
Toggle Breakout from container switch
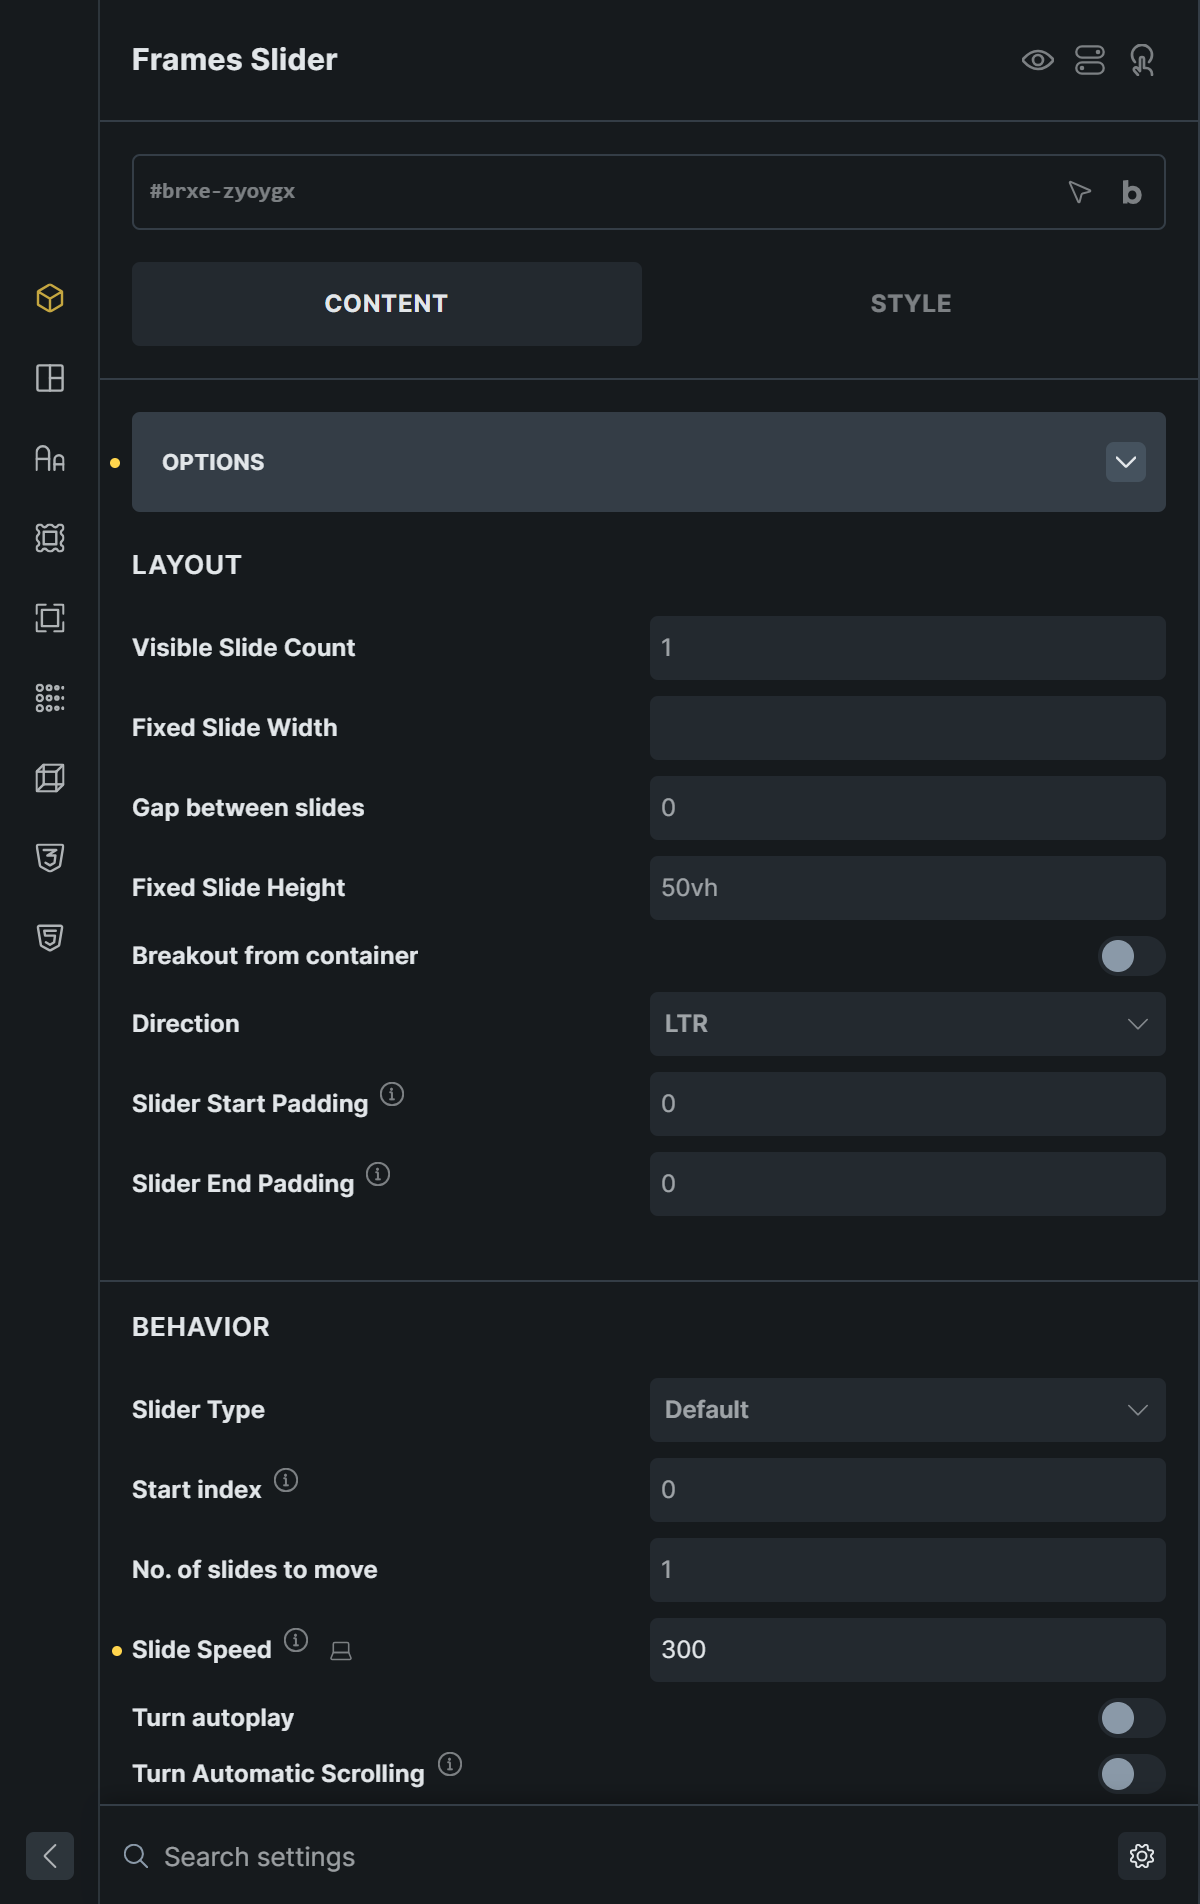coord(1132,956)
